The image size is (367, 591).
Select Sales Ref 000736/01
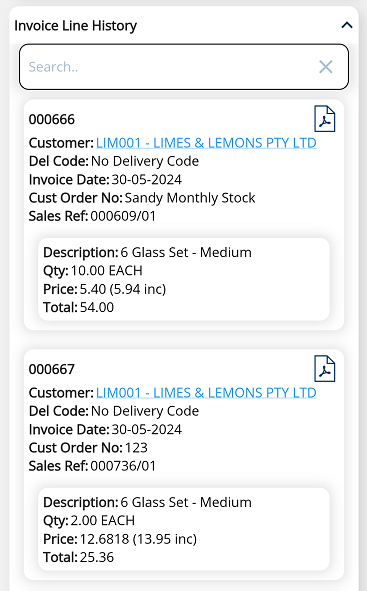(x=123, y=466)
